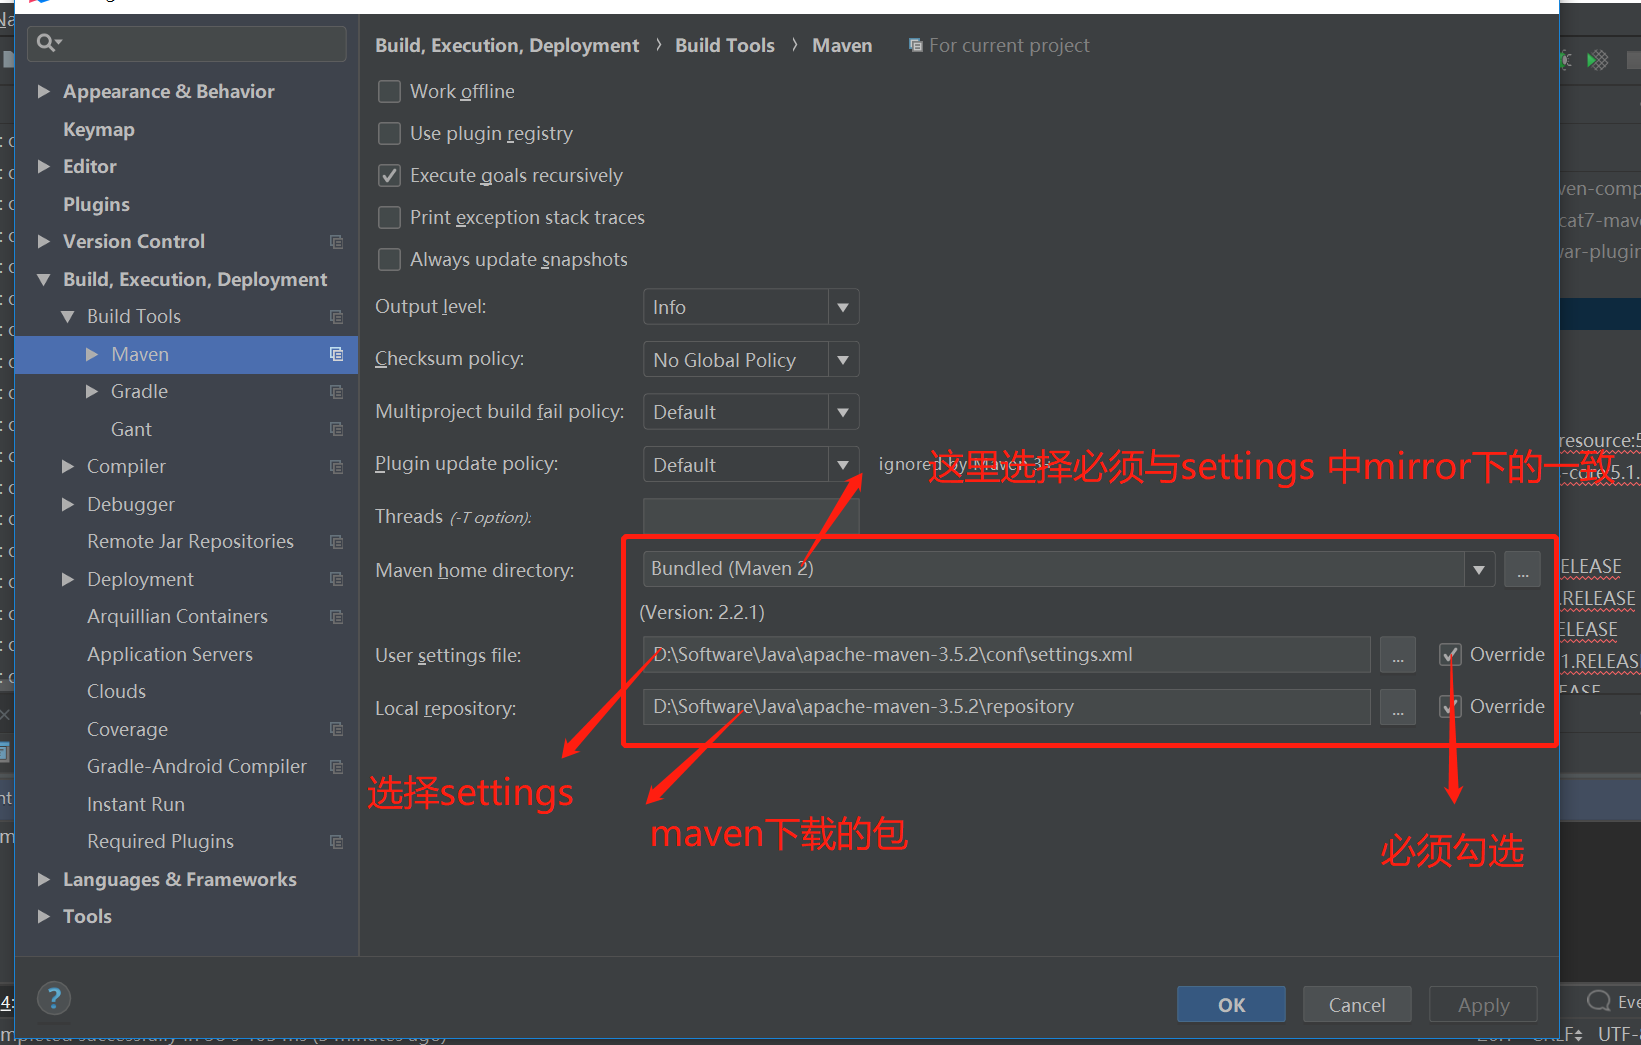Open the Output level dropdown
The height and width of the screenshot is (1045, 1641).
tap(750, 307)
